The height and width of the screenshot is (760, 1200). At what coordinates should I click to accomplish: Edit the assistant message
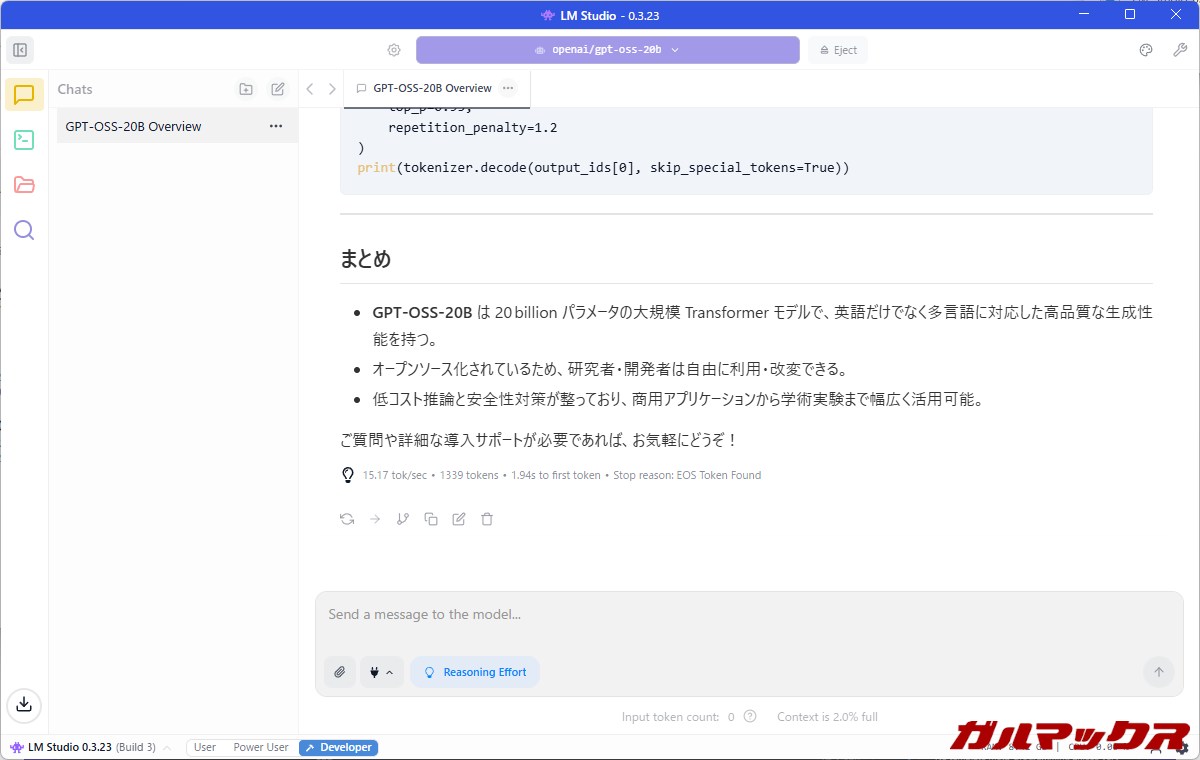(459, 519)
